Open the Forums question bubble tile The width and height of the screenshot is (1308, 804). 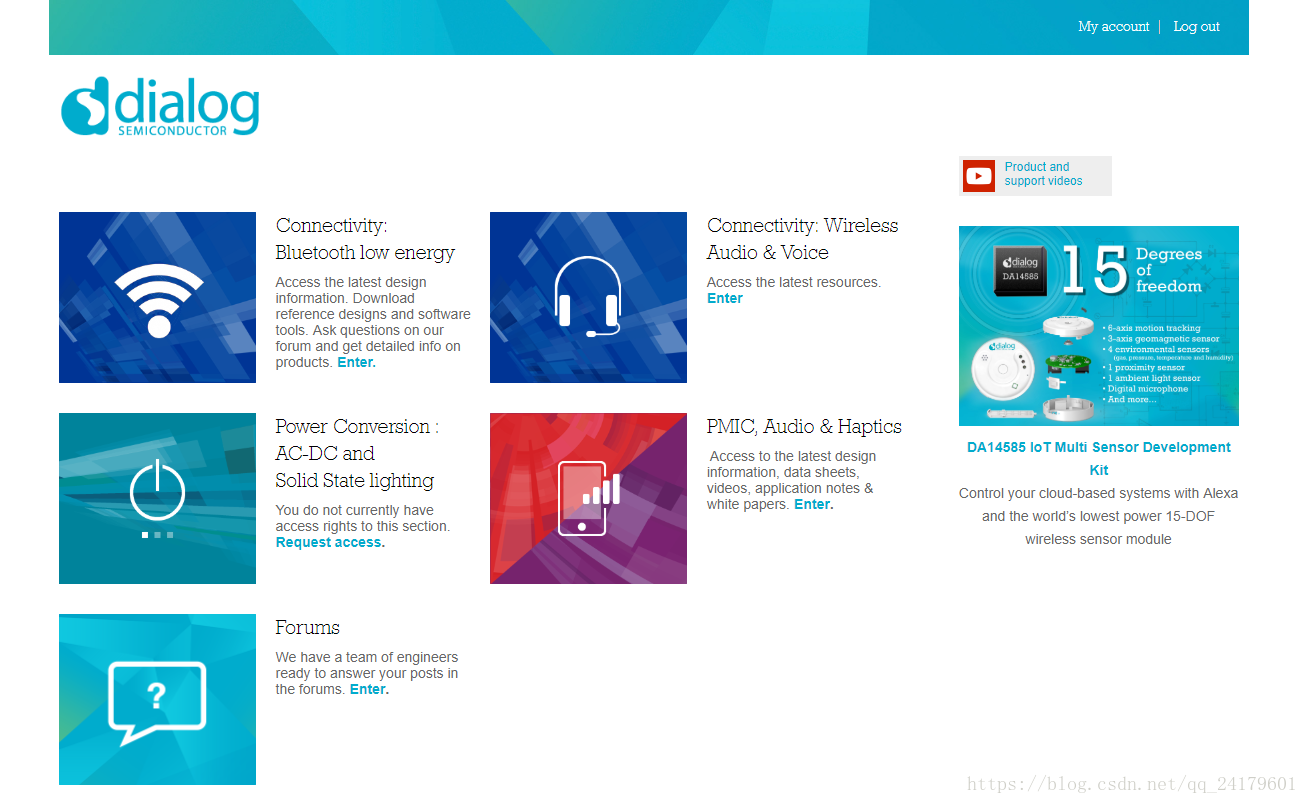point(157,699)
